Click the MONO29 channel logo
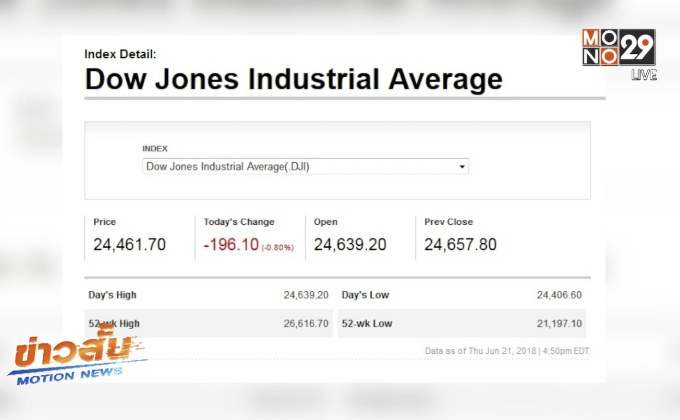The image size is (680, 420). pos(617,47)
